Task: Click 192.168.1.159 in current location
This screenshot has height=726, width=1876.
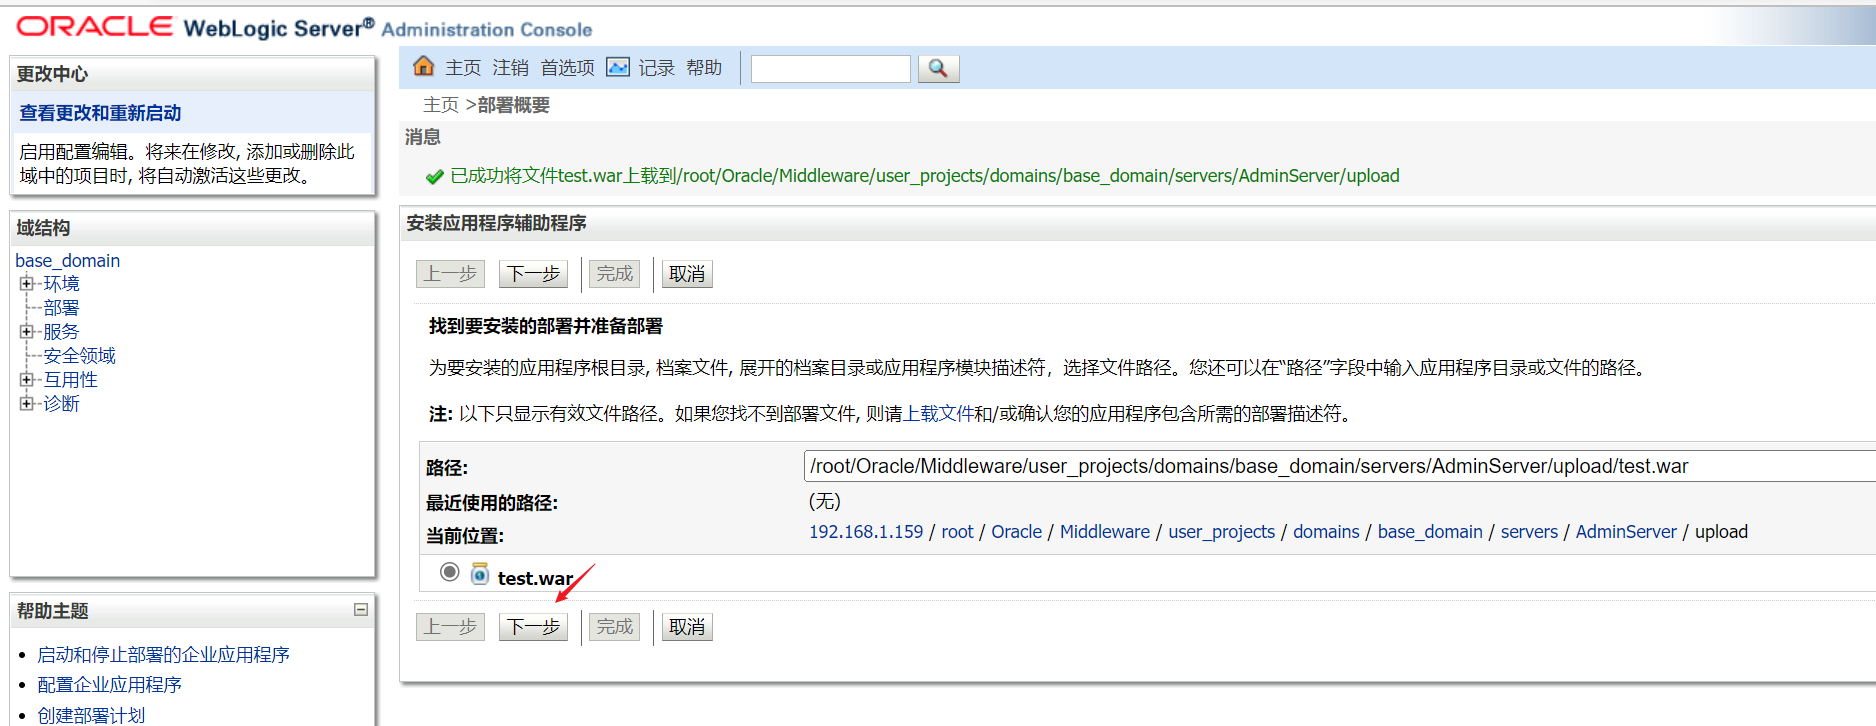Action: [x=866, y=532]
